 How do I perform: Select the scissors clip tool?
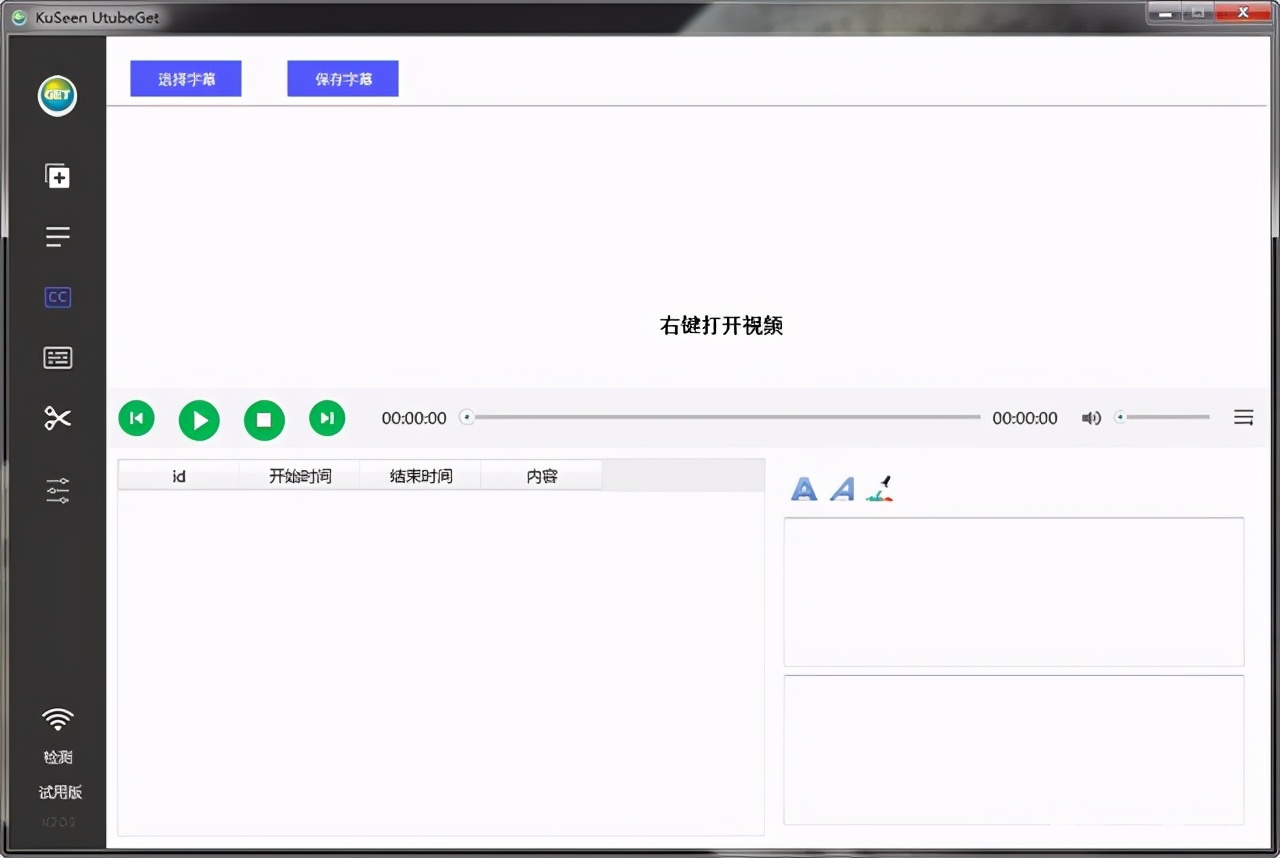click(57, 418)
